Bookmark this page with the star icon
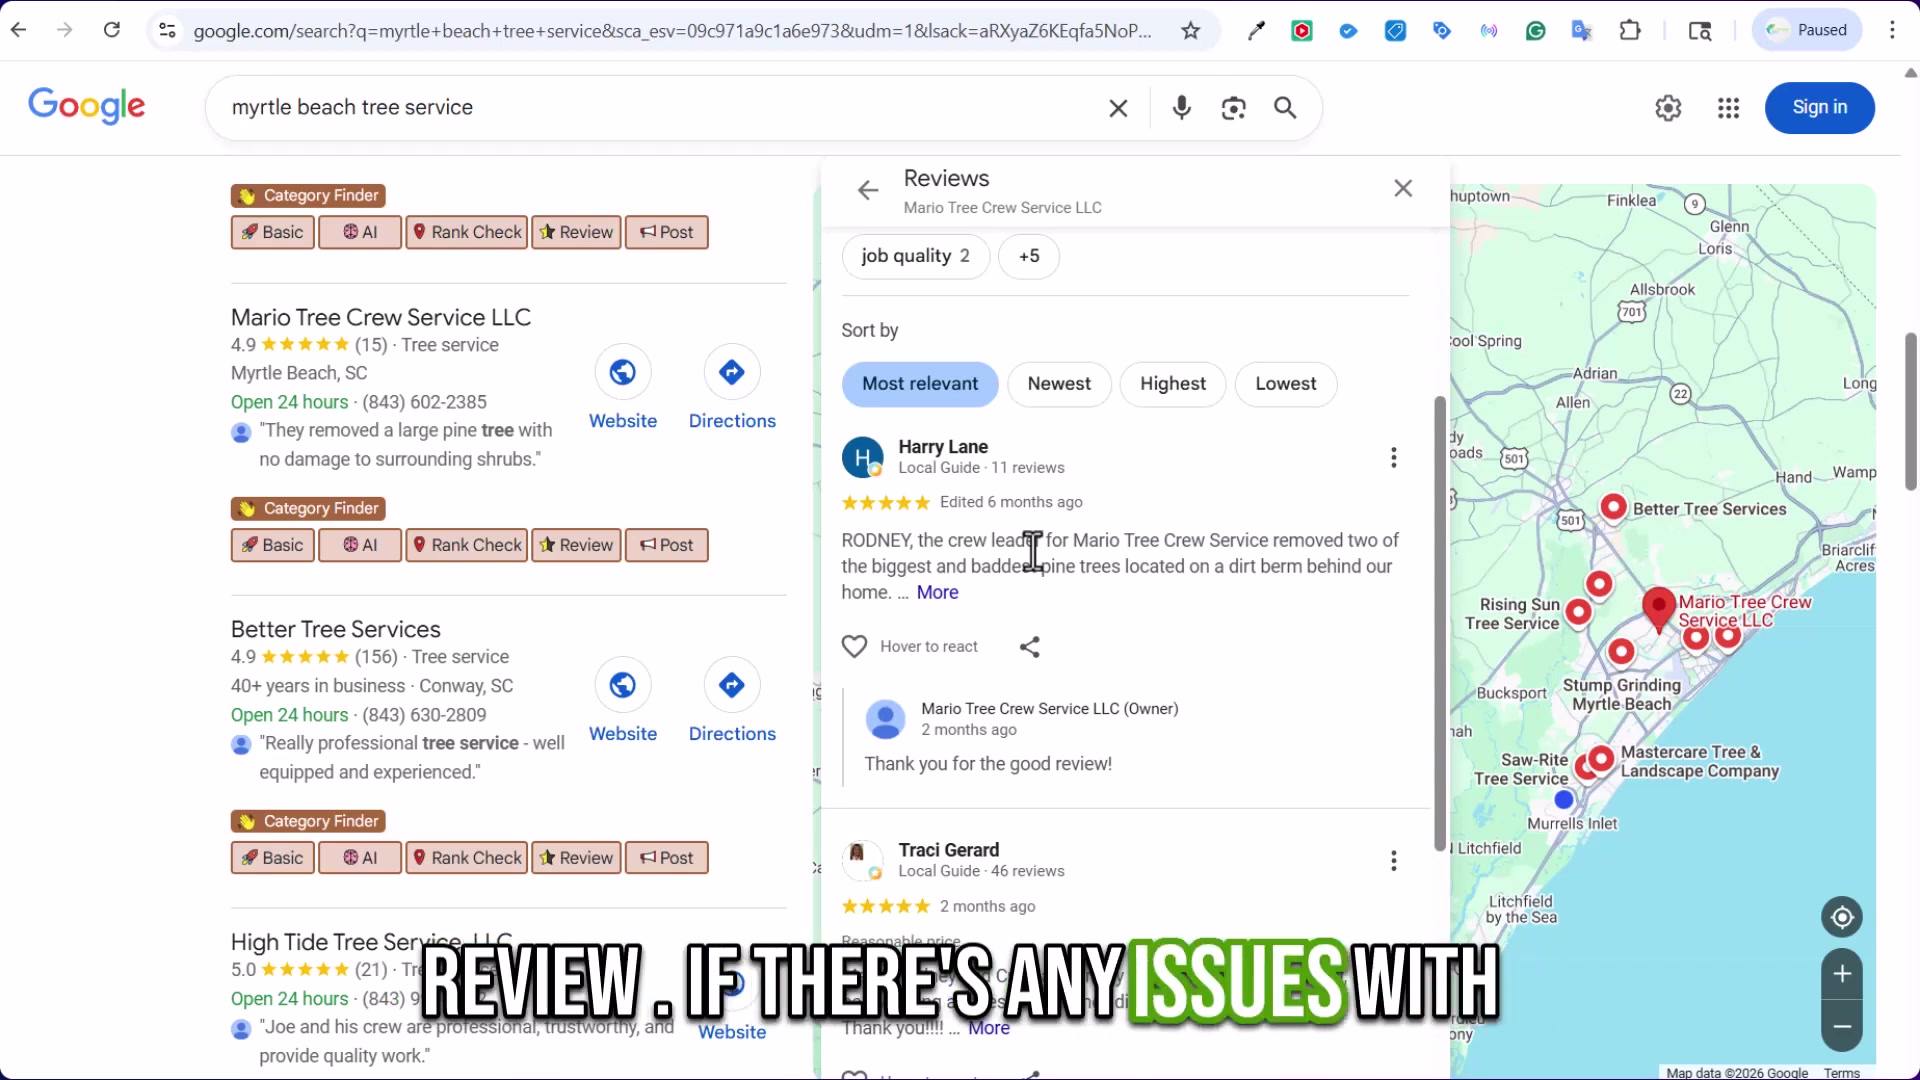 tap(1190, 31)
